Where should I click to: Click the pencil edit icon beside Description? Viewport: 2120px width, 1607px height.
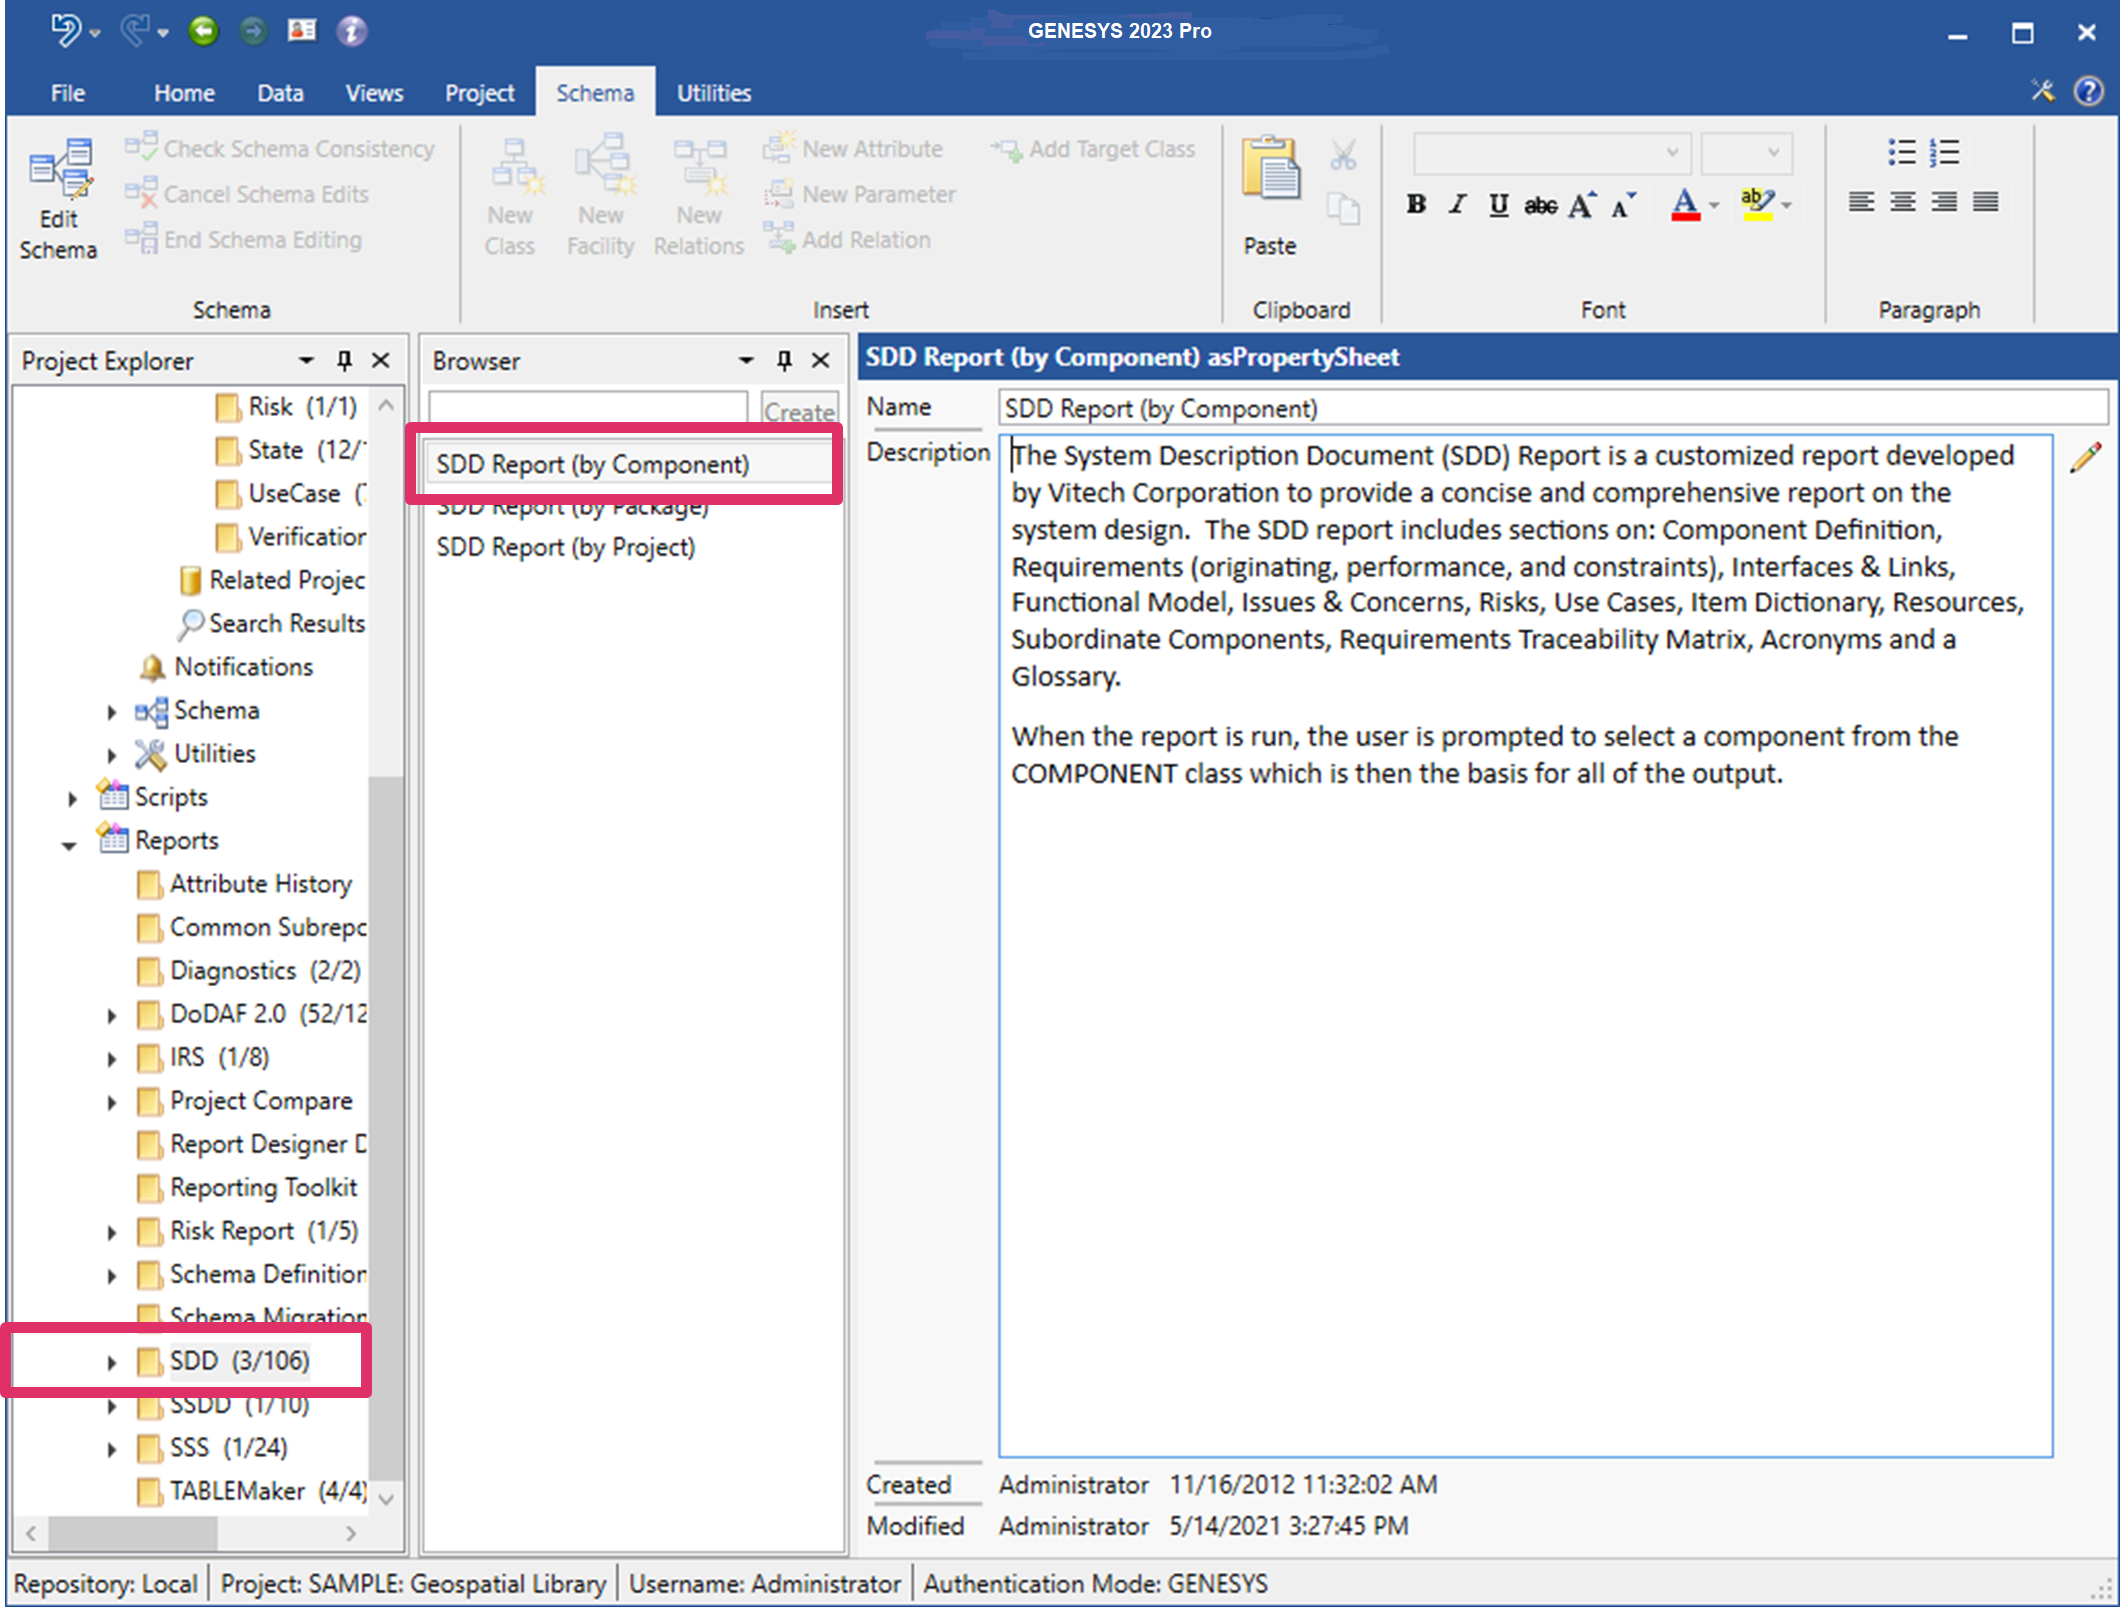[x=2084, y=458]
